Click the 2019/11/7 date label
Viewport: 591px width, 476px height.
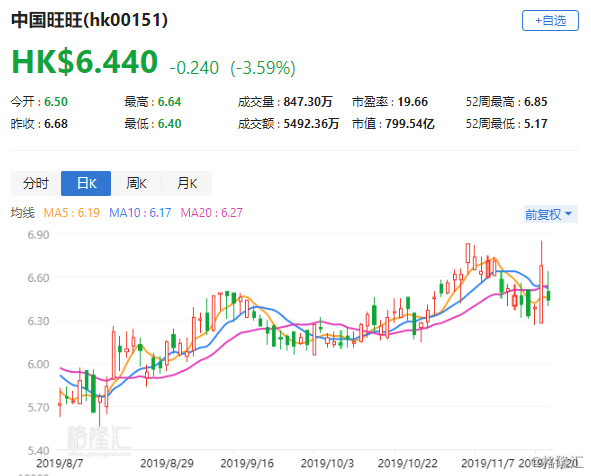pyautogui.click(x=488, y=463)
